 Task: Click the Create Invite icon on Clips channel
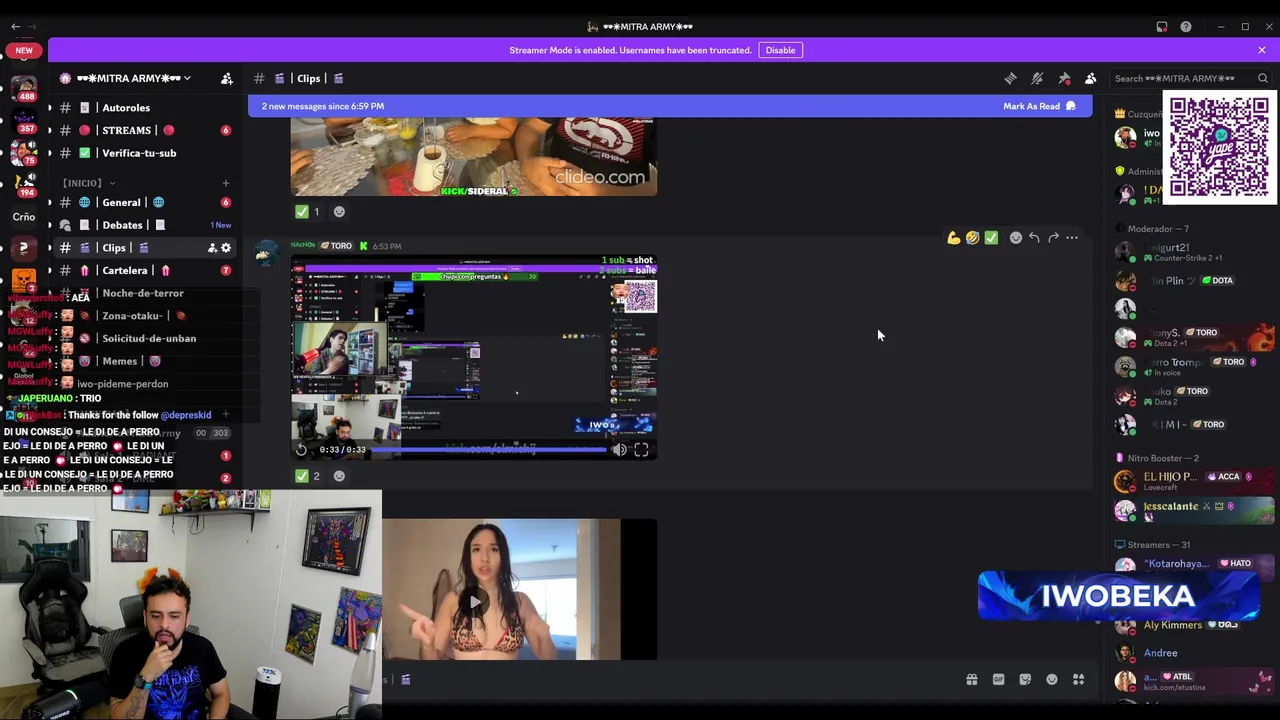(x=212, y=248)
